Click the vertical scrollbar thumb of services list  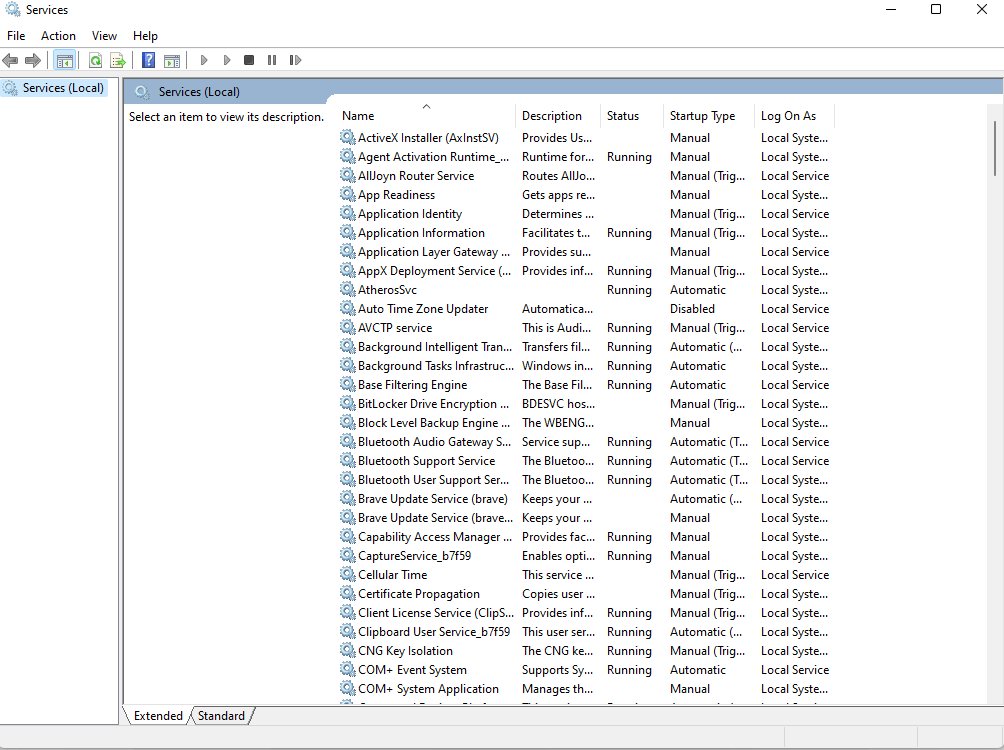(994, 149)
